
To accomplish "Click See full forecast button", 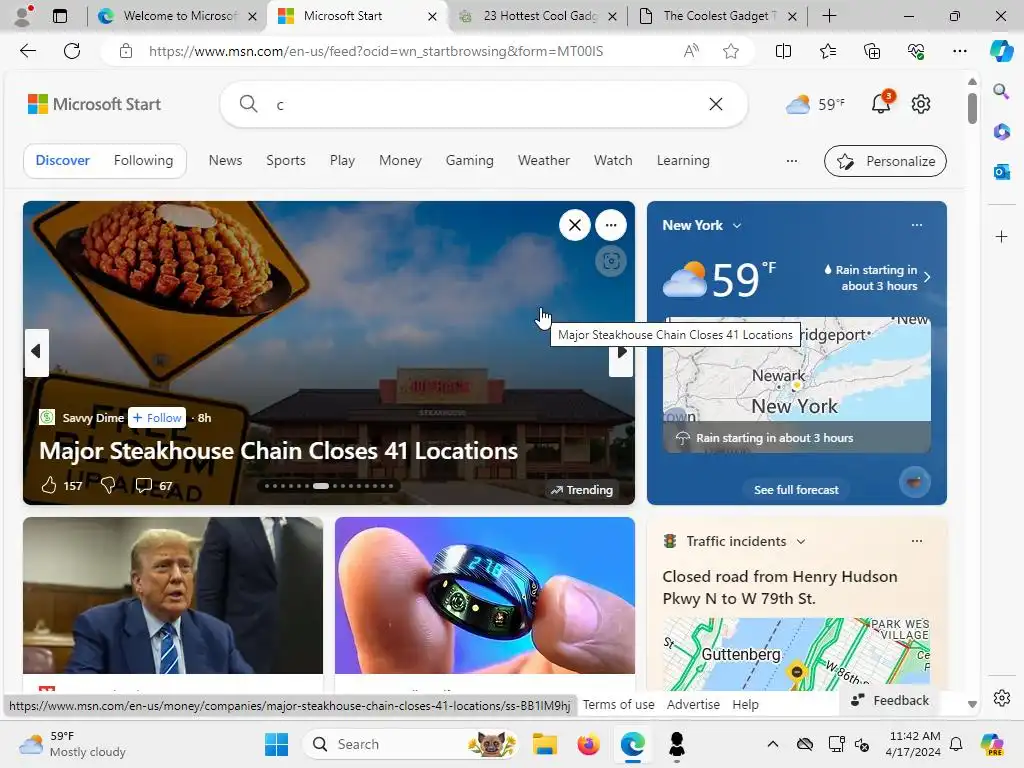I will [x=796, y=490].
